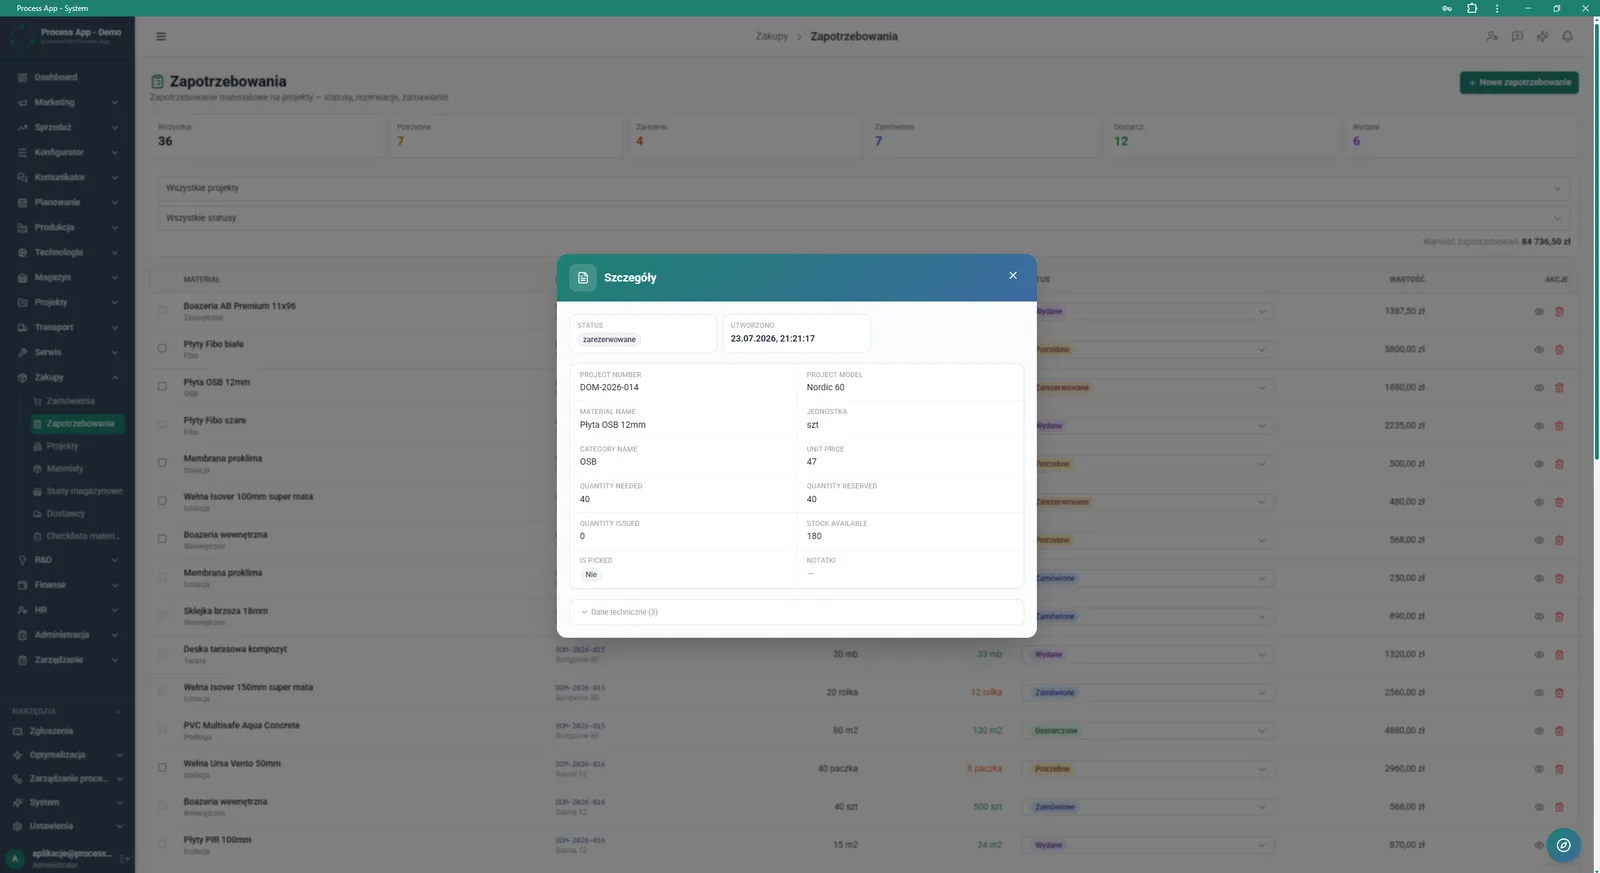Open the Wszystkie projekty dropdown
The image size is (1600, 873).
click(x=863, y=188)
